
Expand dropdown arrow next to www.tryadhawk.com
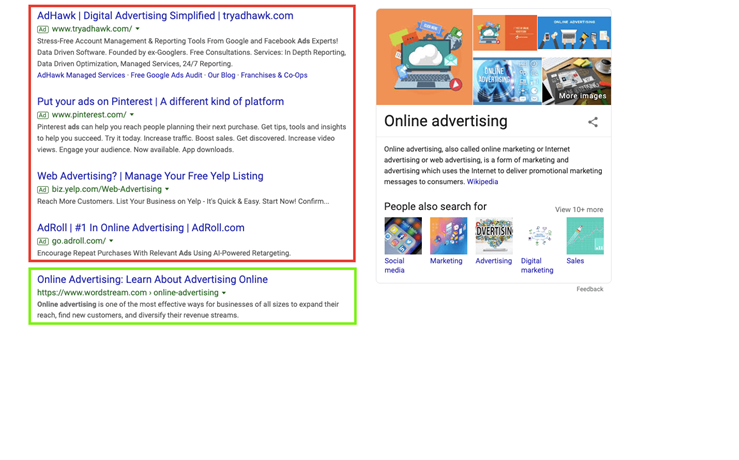[138, 29]
